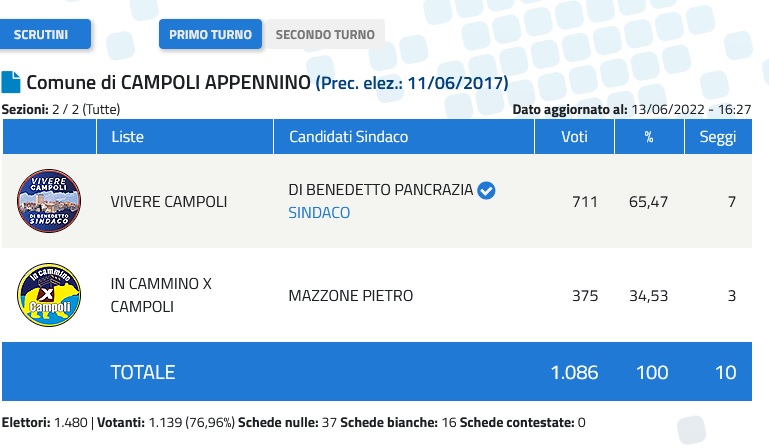
Task: Click the Voti column header
Action: coord(575,137)
